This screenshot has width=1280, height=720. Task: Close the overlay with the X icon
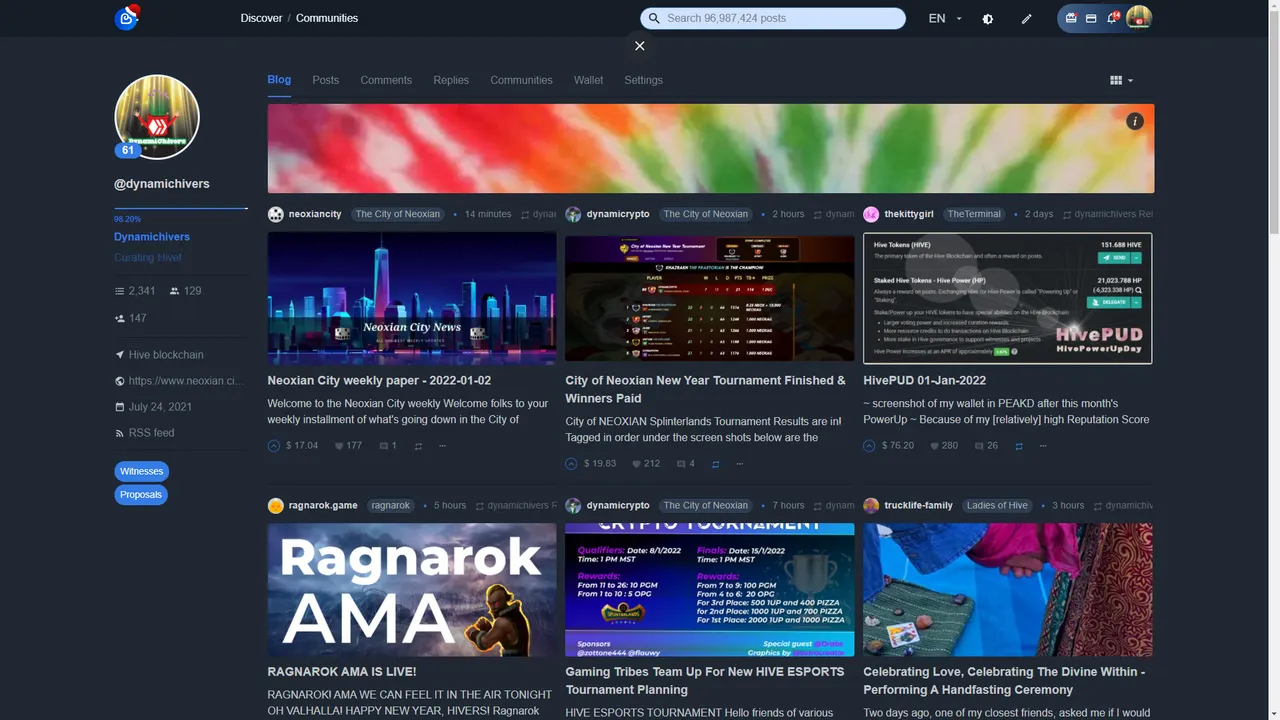coord(640,46)
